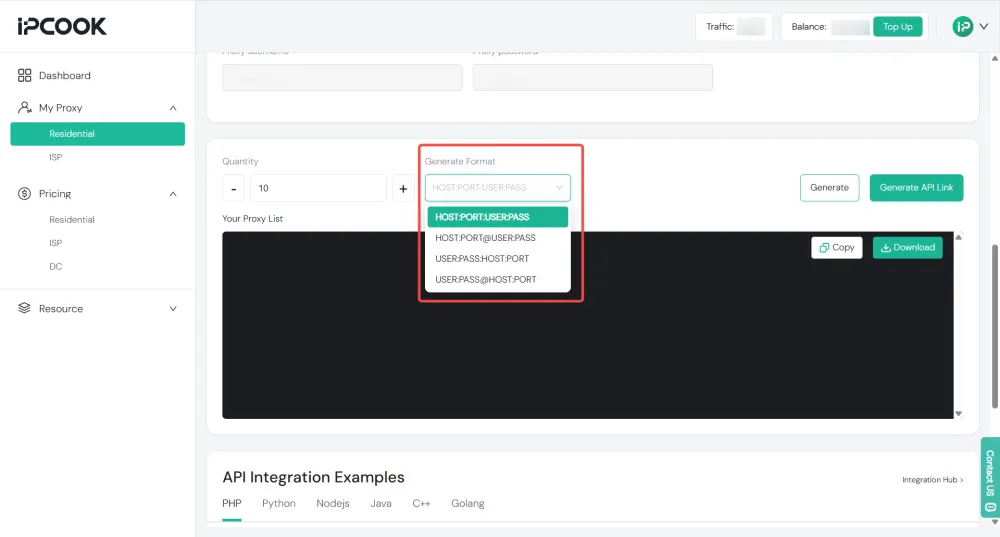The height and width of the screenshot is (537, 1000).
Task: Select HOST:PORT@USER:PASS format option
Action: point(497,238)
